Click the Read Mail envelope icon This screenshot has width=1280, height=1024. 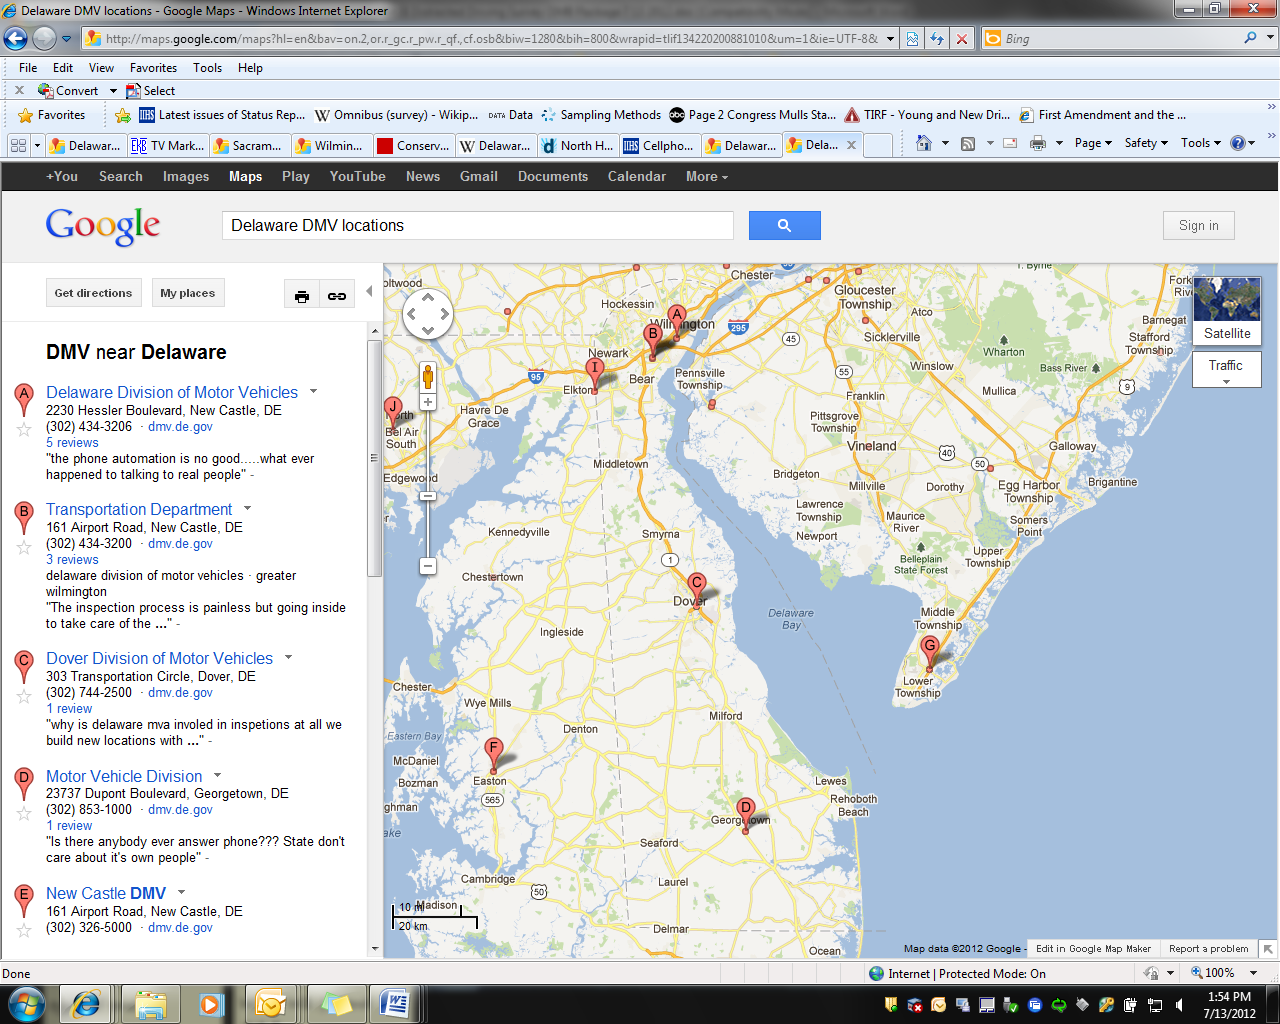(1010, 143)
